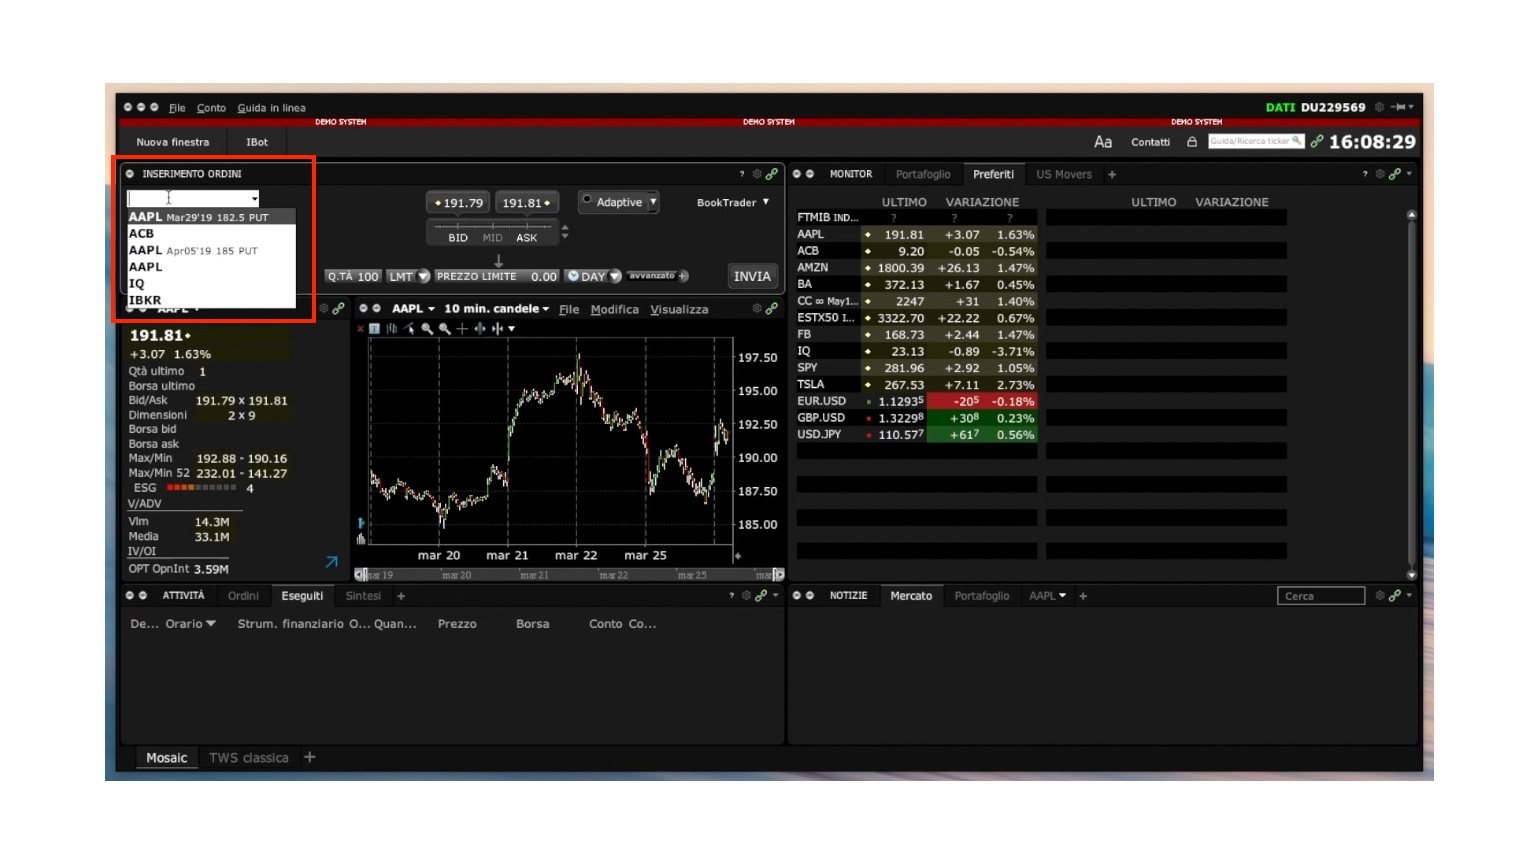The height and width of the screenshot is (864, 1535).
Task: Click the Cerca news search field
Action: click(1320, 596)
